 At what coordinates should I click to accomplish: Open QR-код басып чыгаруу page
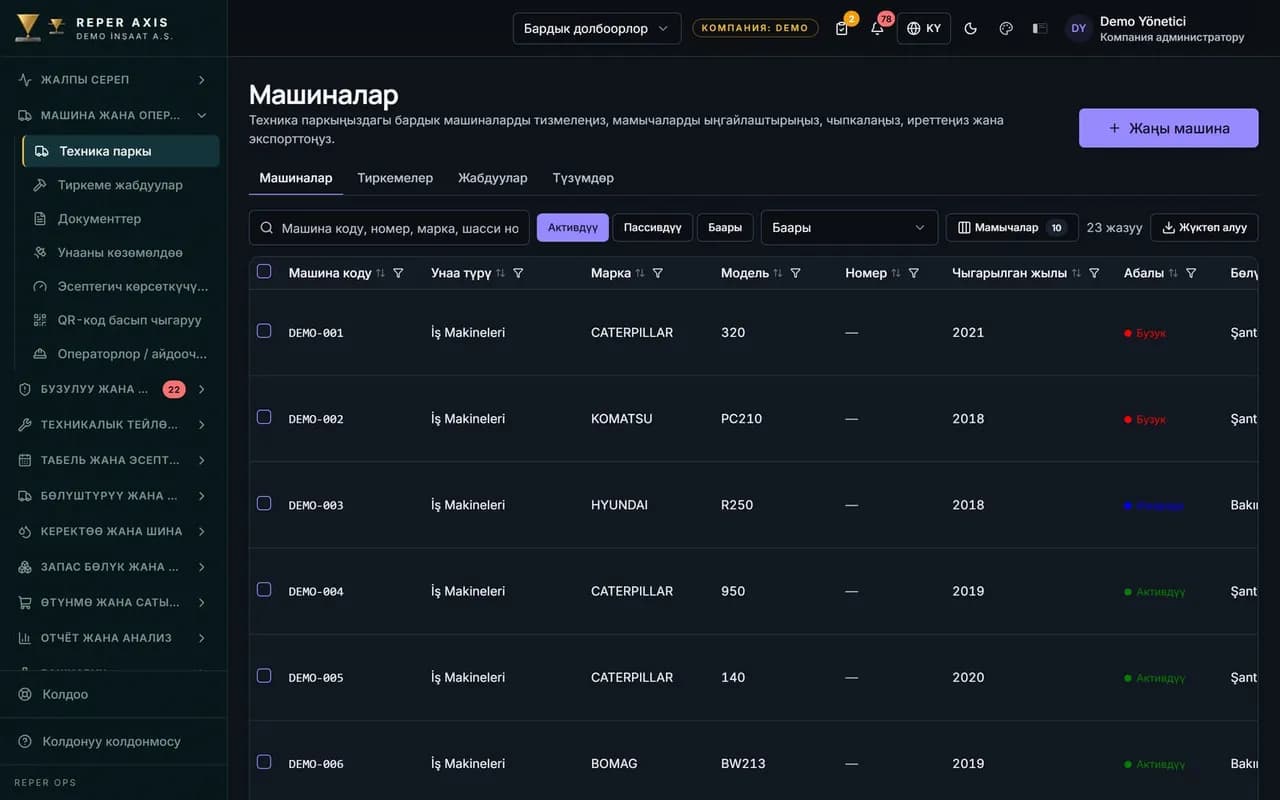120,320
